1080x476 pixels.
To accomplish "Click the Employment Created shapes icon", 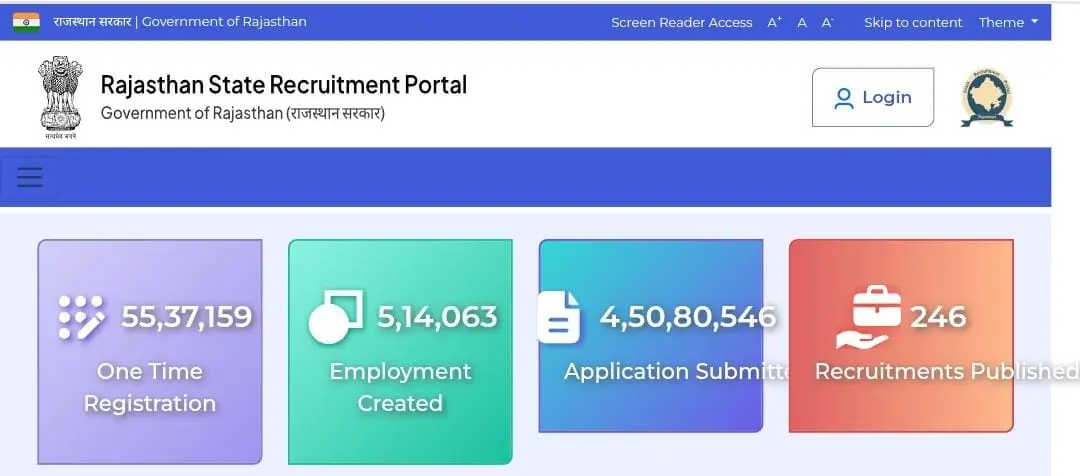I will pos(335,317).
